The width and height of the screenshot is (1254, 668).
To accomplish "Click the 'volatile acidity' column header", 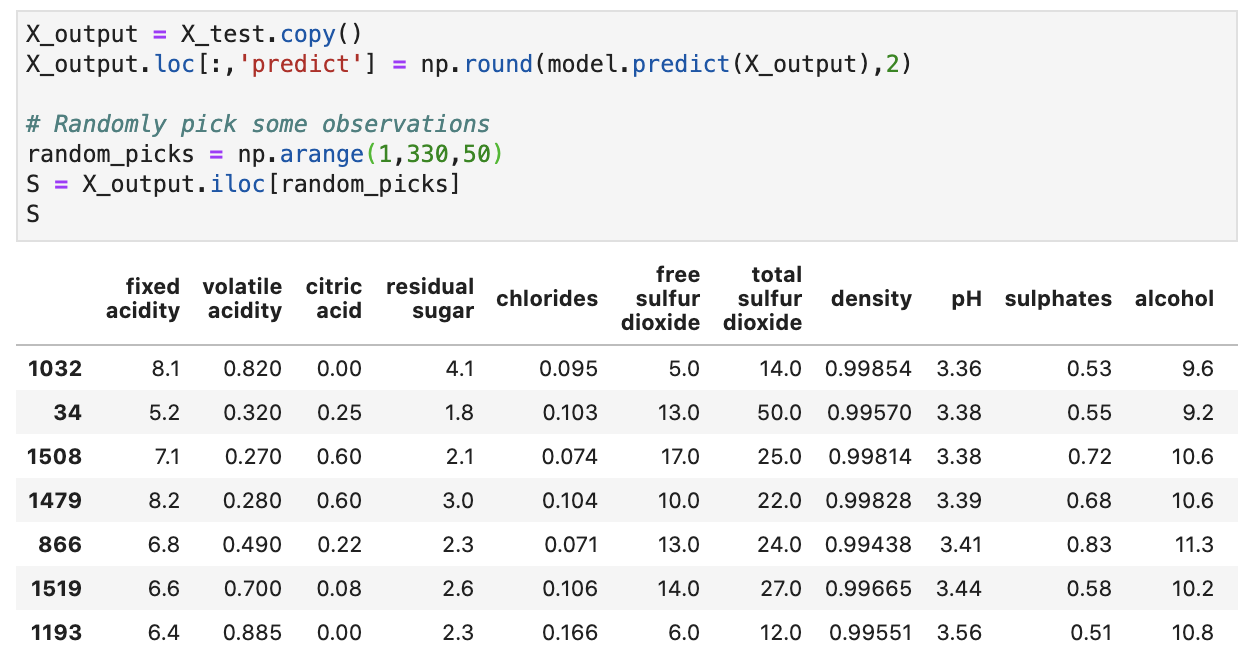I will 242,298.
